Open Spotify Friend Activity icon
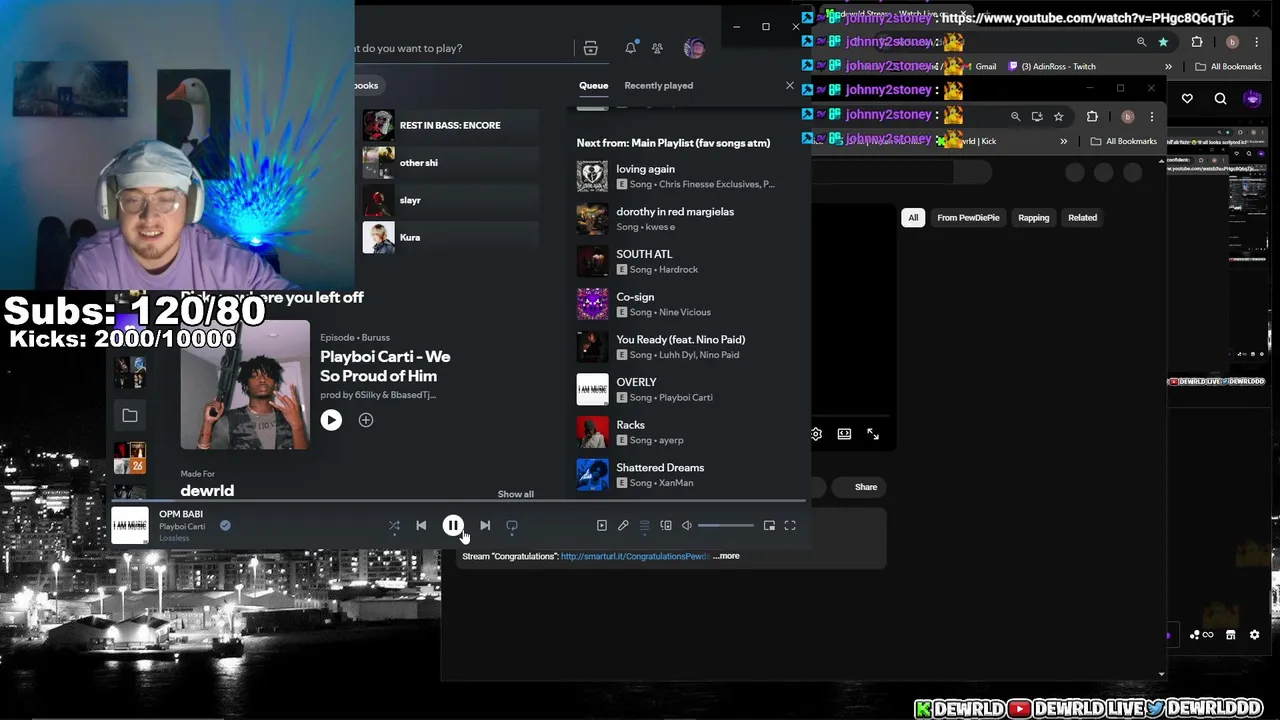Viewport: 1280px width, 720px height. (657, 48)
